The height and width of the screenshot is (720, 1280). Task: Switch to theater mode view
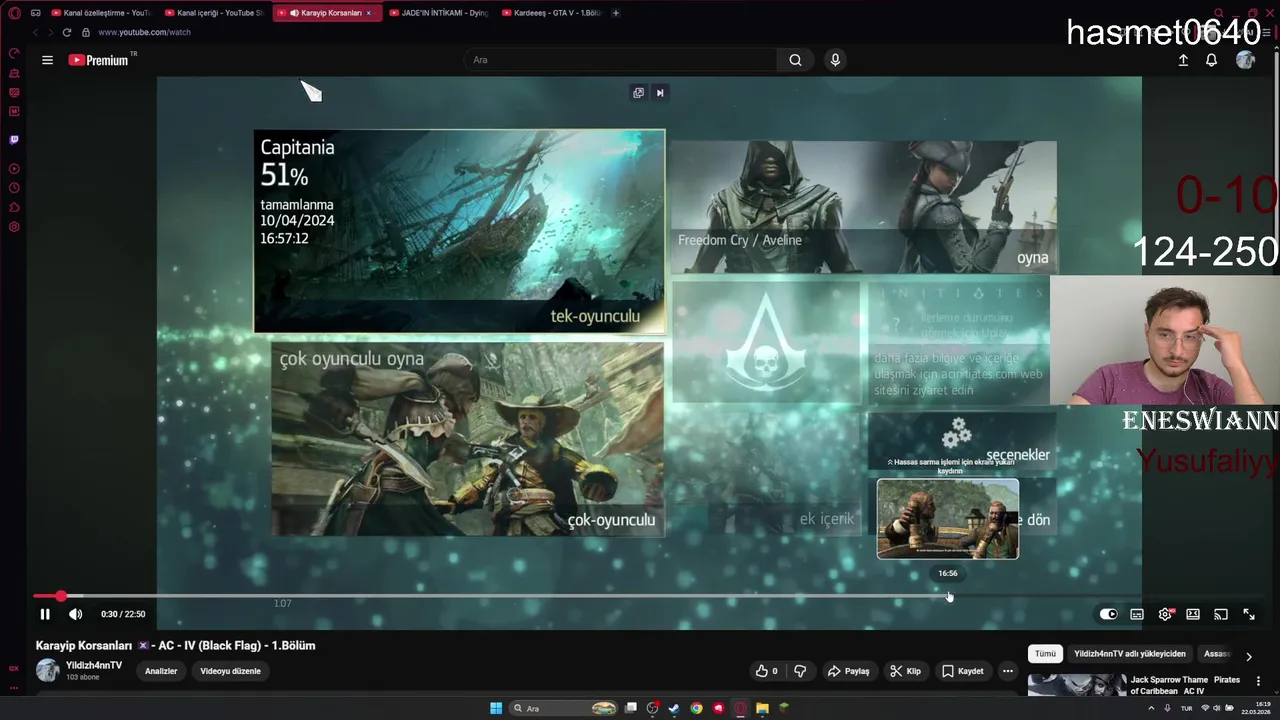point(1193,614)
